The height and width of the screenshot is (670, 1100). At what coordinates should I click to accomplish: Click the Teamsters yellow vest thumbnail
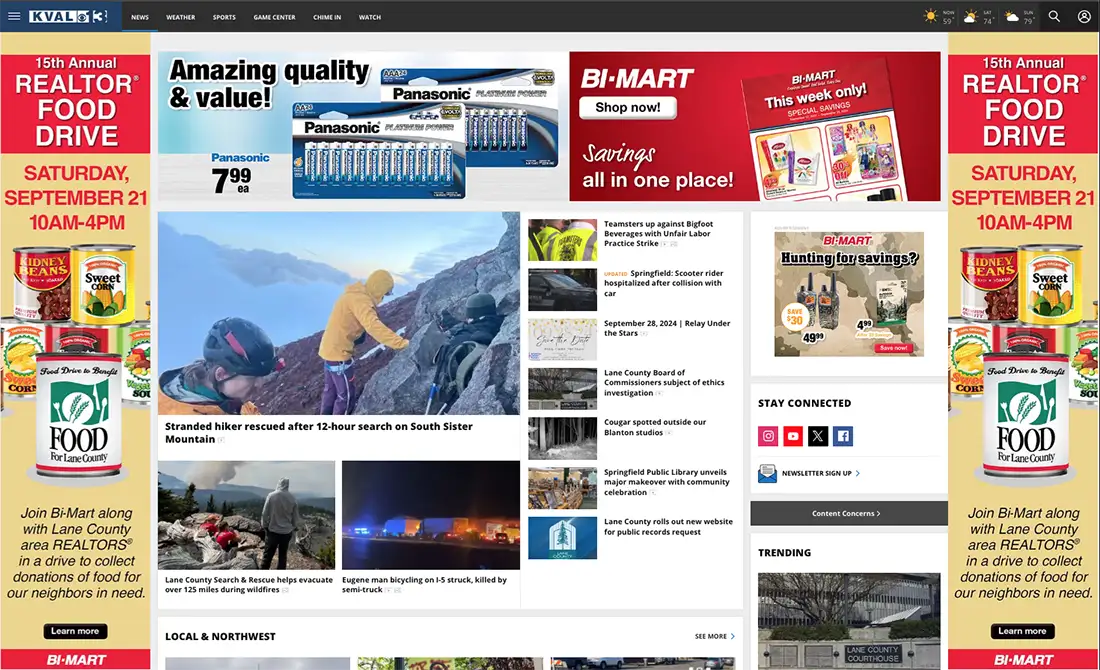563,240
